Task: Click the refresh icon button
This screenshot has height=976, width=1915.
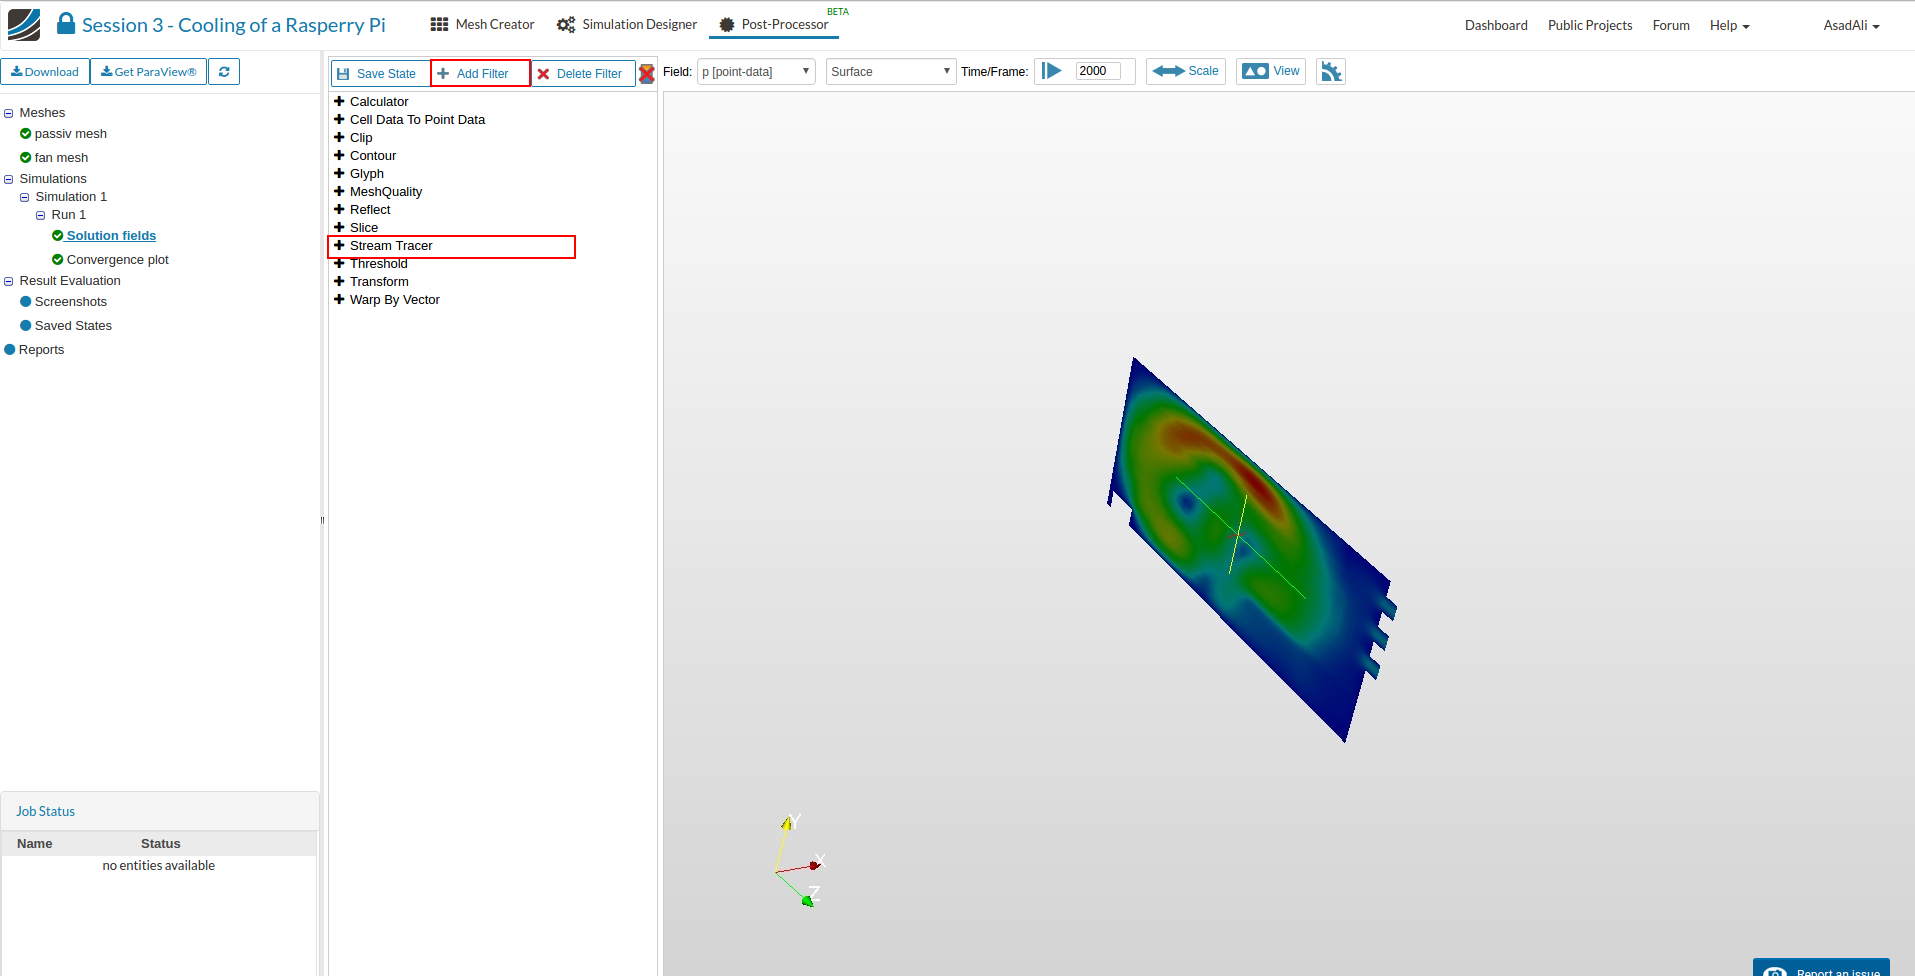Action: 224,72
